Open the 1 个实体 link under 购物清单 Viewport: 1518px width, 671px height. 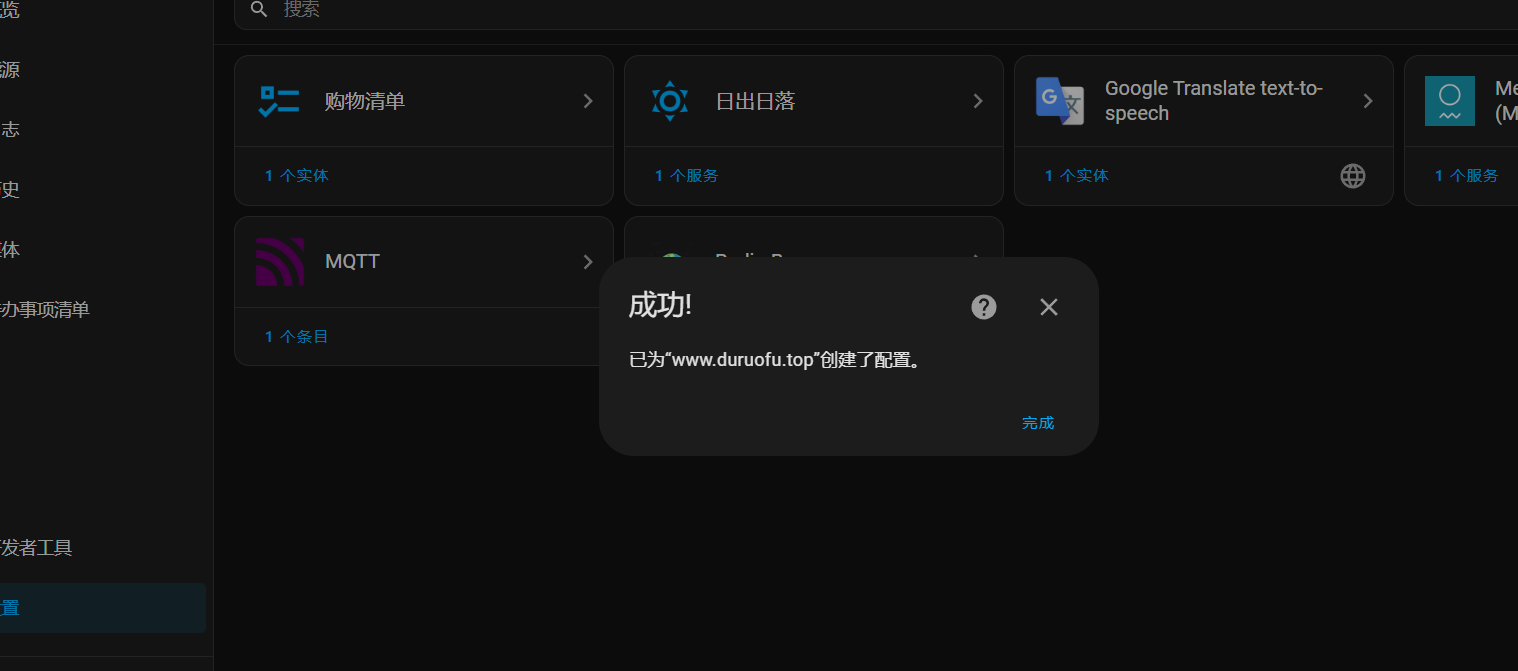click(x=297, y=176)
